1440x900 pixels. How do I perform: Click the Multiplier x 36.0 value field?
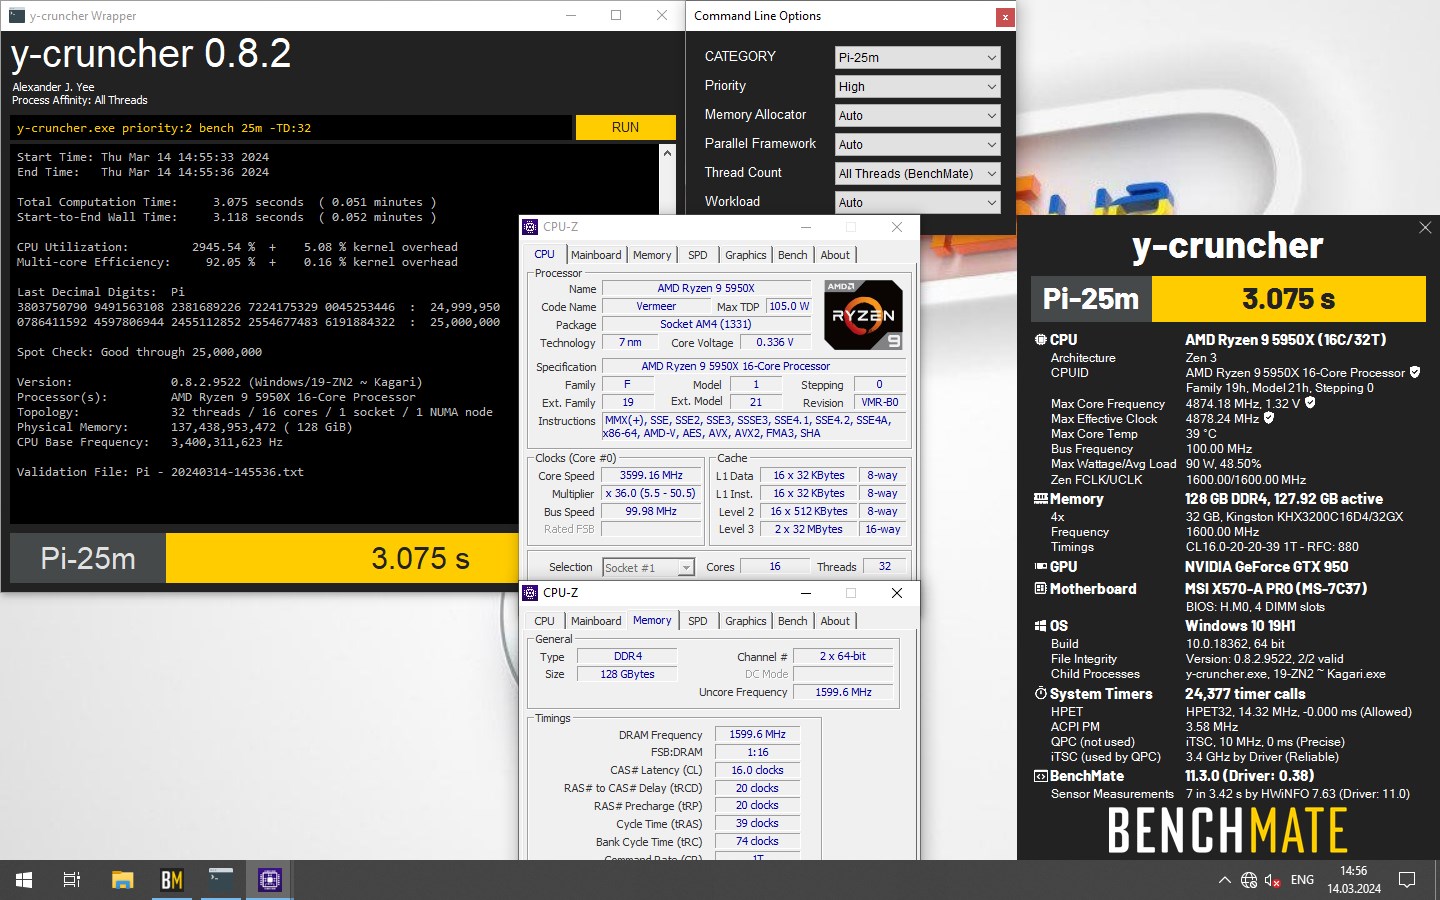point(651,494)
